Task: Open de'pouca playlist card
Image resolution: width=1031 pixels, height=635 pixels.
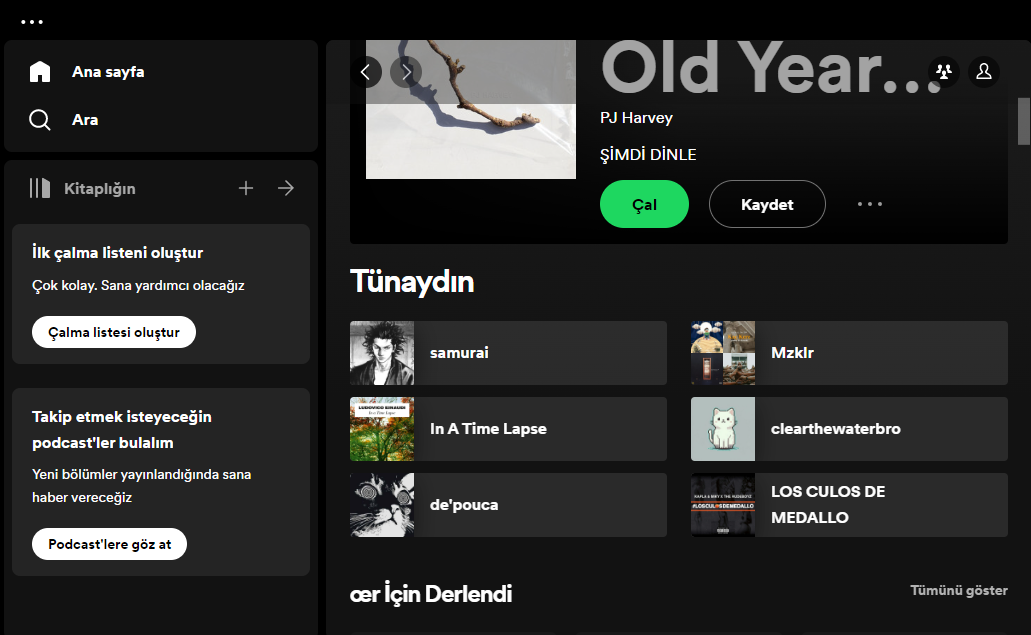Action: [x=508, y=505]
